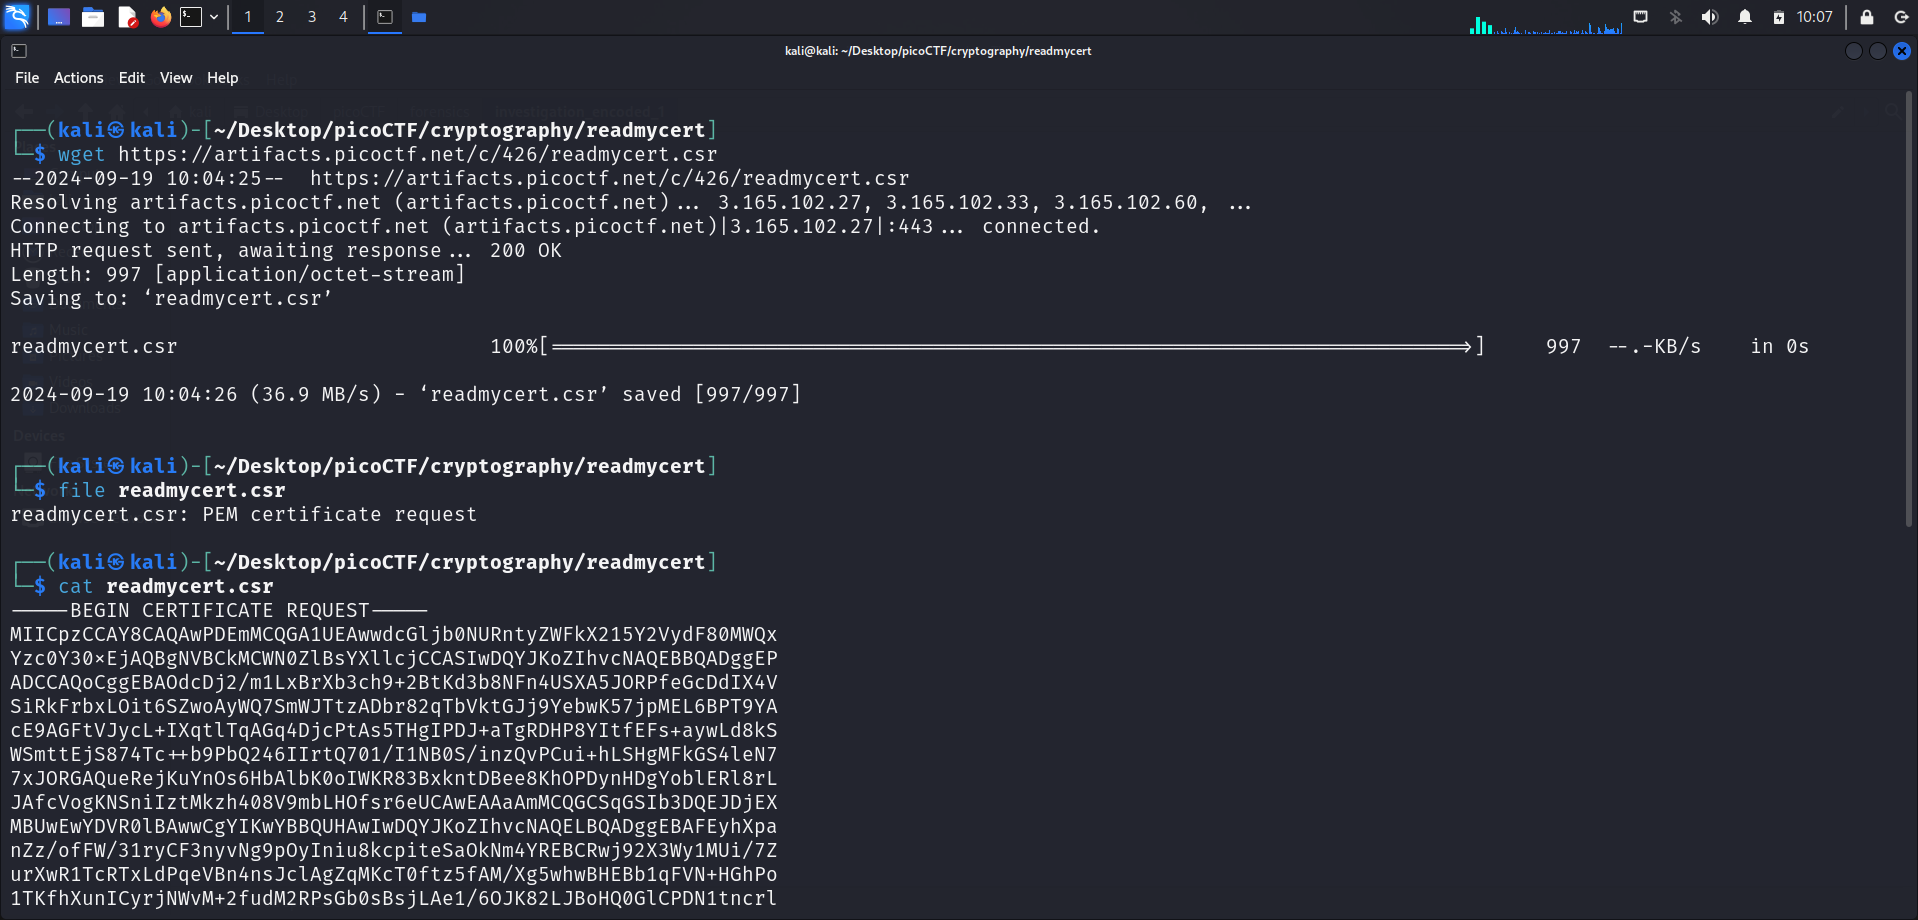The width and height of the screenshot is (1918, 920).
Task: Click the show desktop panel icon
Action: click(59, 17)
